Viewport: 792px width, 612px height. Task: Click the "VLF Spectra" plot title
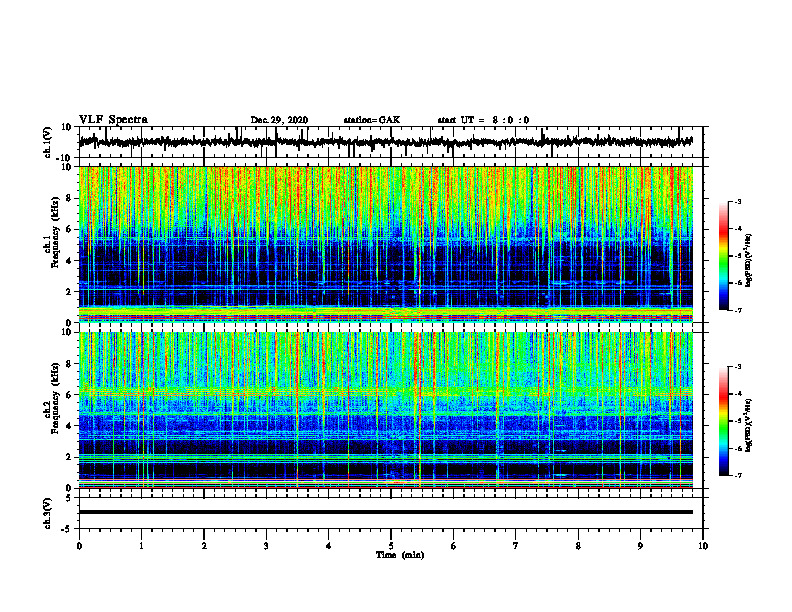click(x=113, y=120)
